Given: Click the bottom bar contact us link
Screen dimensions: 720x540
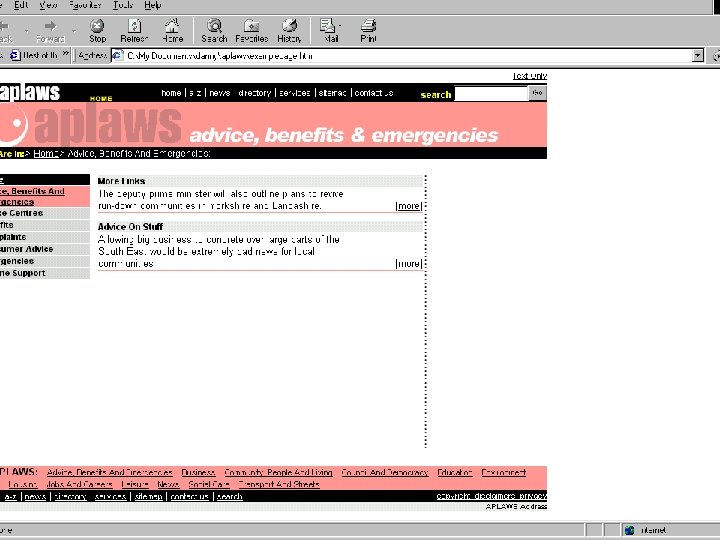Looking at the screenshot, I should pos(190,497).
